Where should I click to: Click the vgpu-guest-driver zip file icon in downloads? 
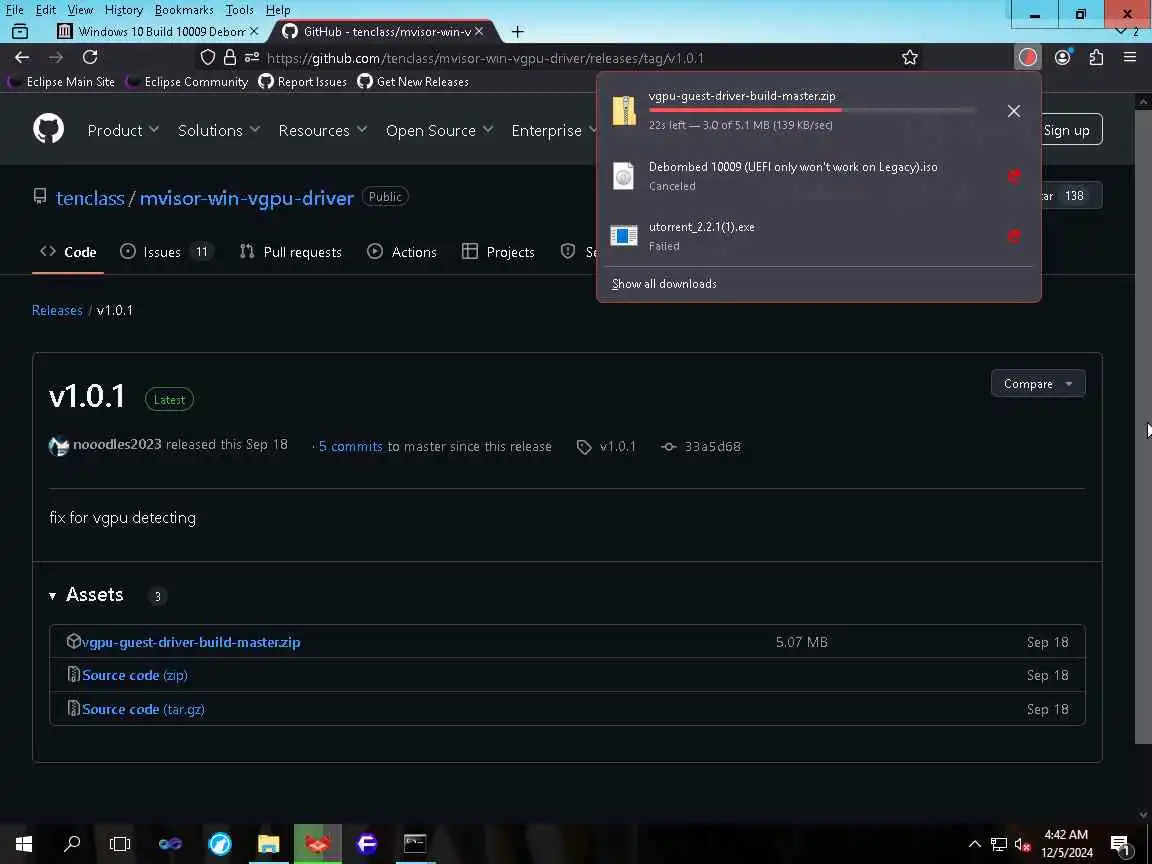click(x=624, y=110)
